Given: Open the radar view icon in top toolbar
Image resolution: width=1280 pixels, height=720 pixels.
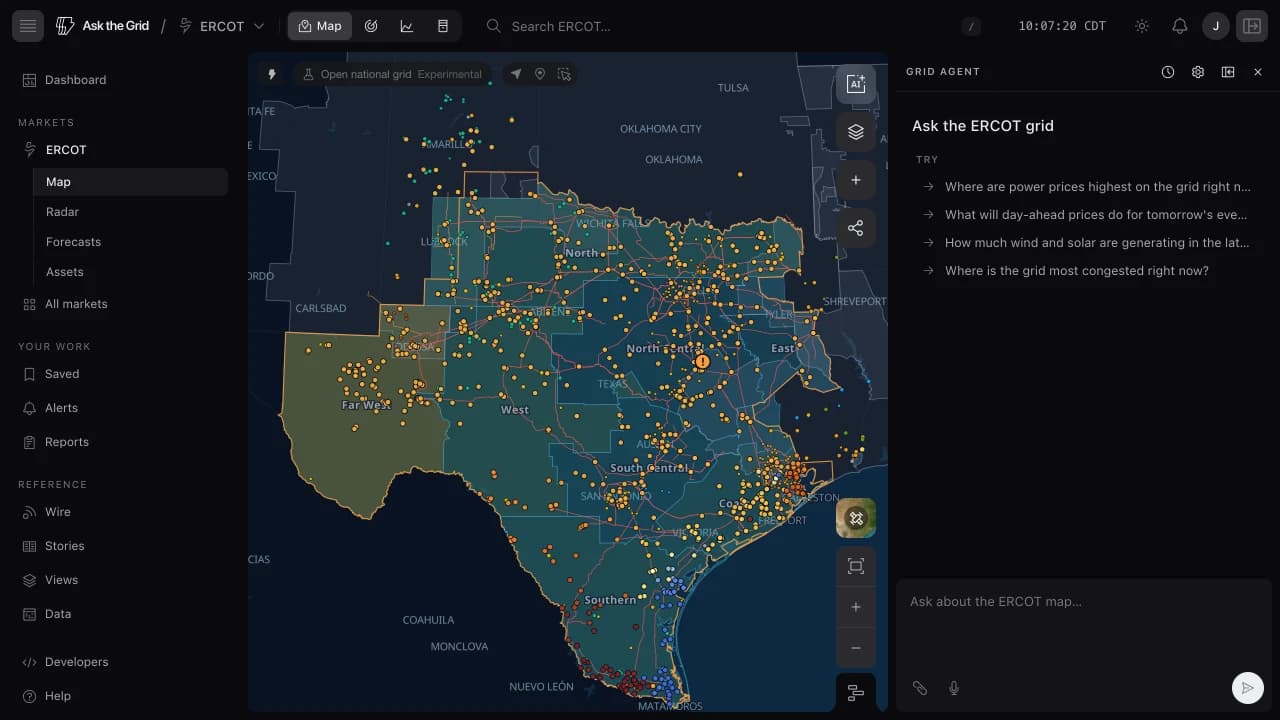Looking at the screenshot, I should coord(371,26).
